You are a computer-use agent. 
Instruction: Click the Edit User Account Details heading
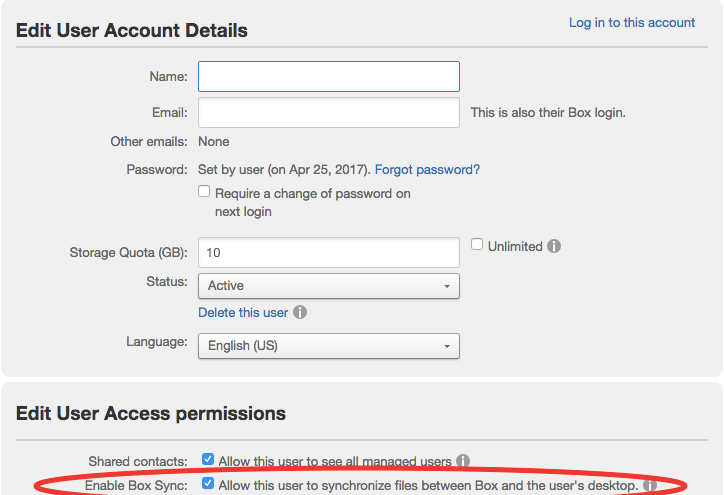pyautogui.click(x=132, y=30)
